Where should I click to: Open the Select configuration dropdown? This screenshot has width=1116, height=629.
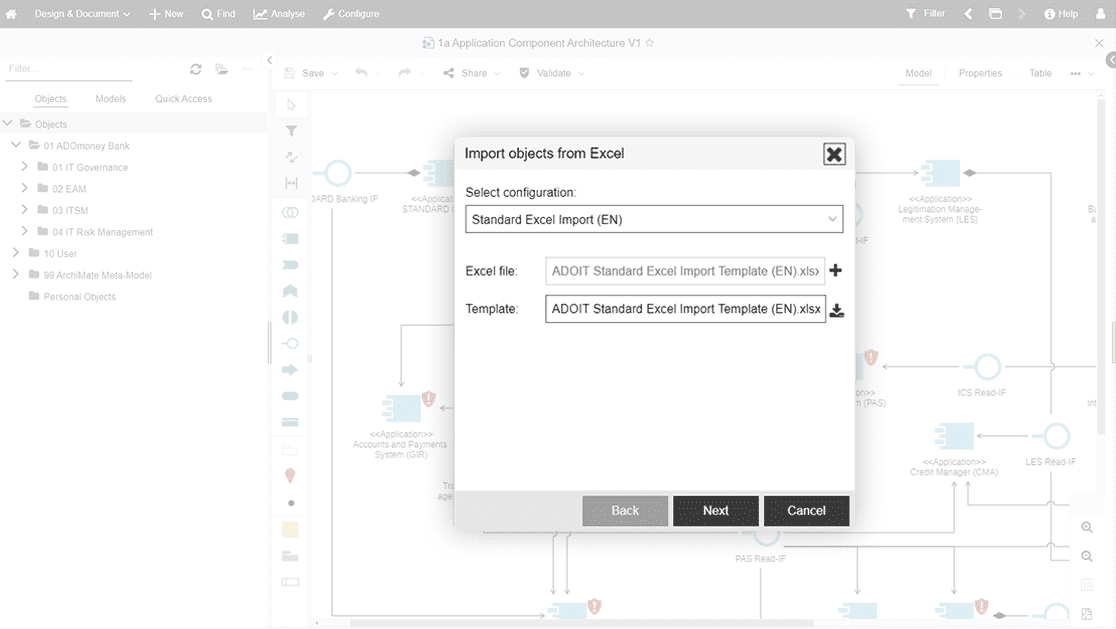pyautogui.click(x=654, y=219)
